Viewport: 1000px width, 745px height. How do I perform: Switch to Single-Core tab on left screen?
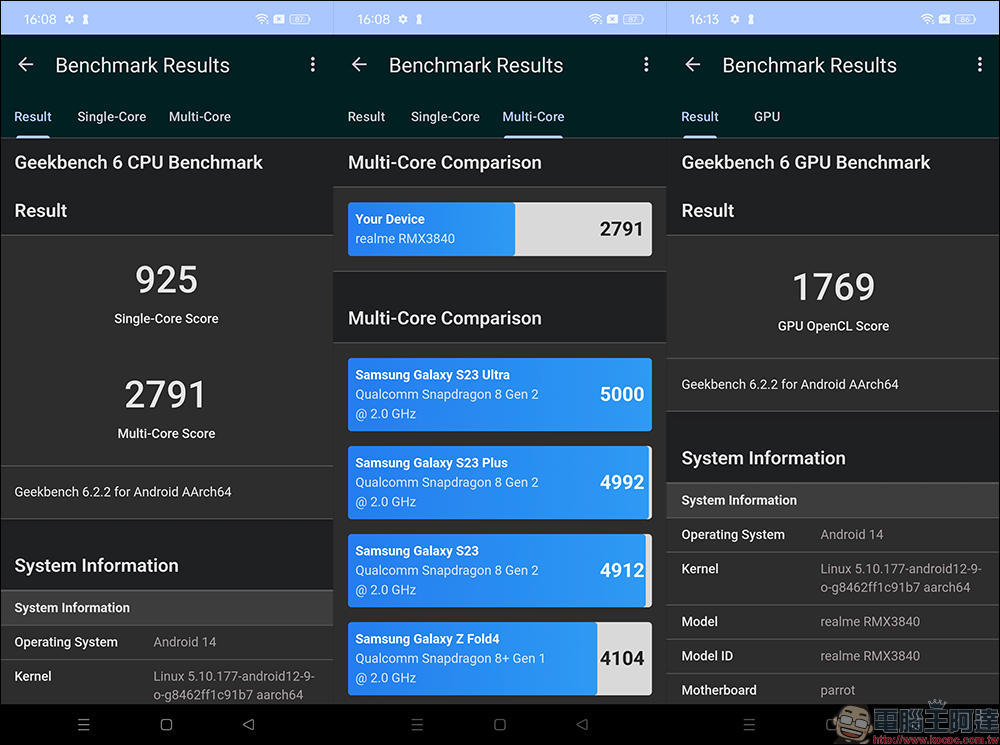tap(112, 117)
